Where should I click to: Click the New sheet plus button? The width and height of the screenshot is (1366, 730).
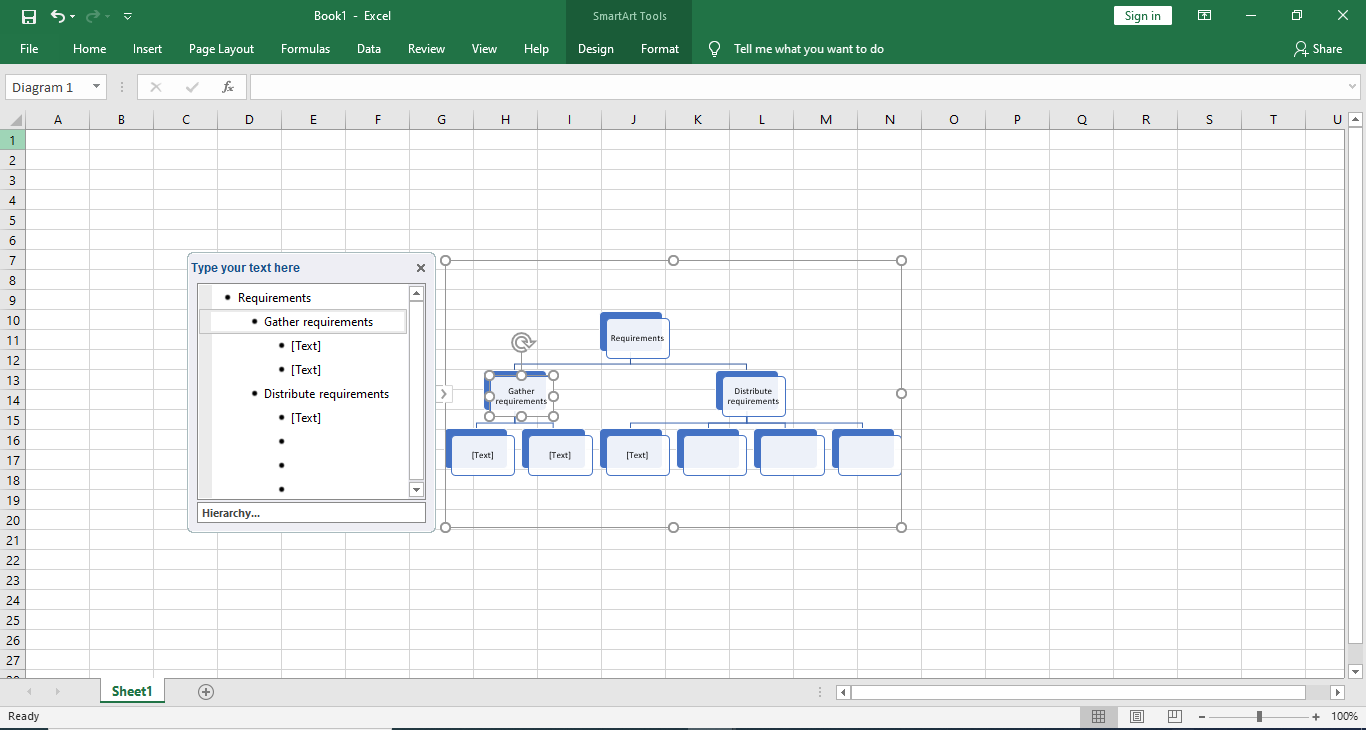[205, 690]
